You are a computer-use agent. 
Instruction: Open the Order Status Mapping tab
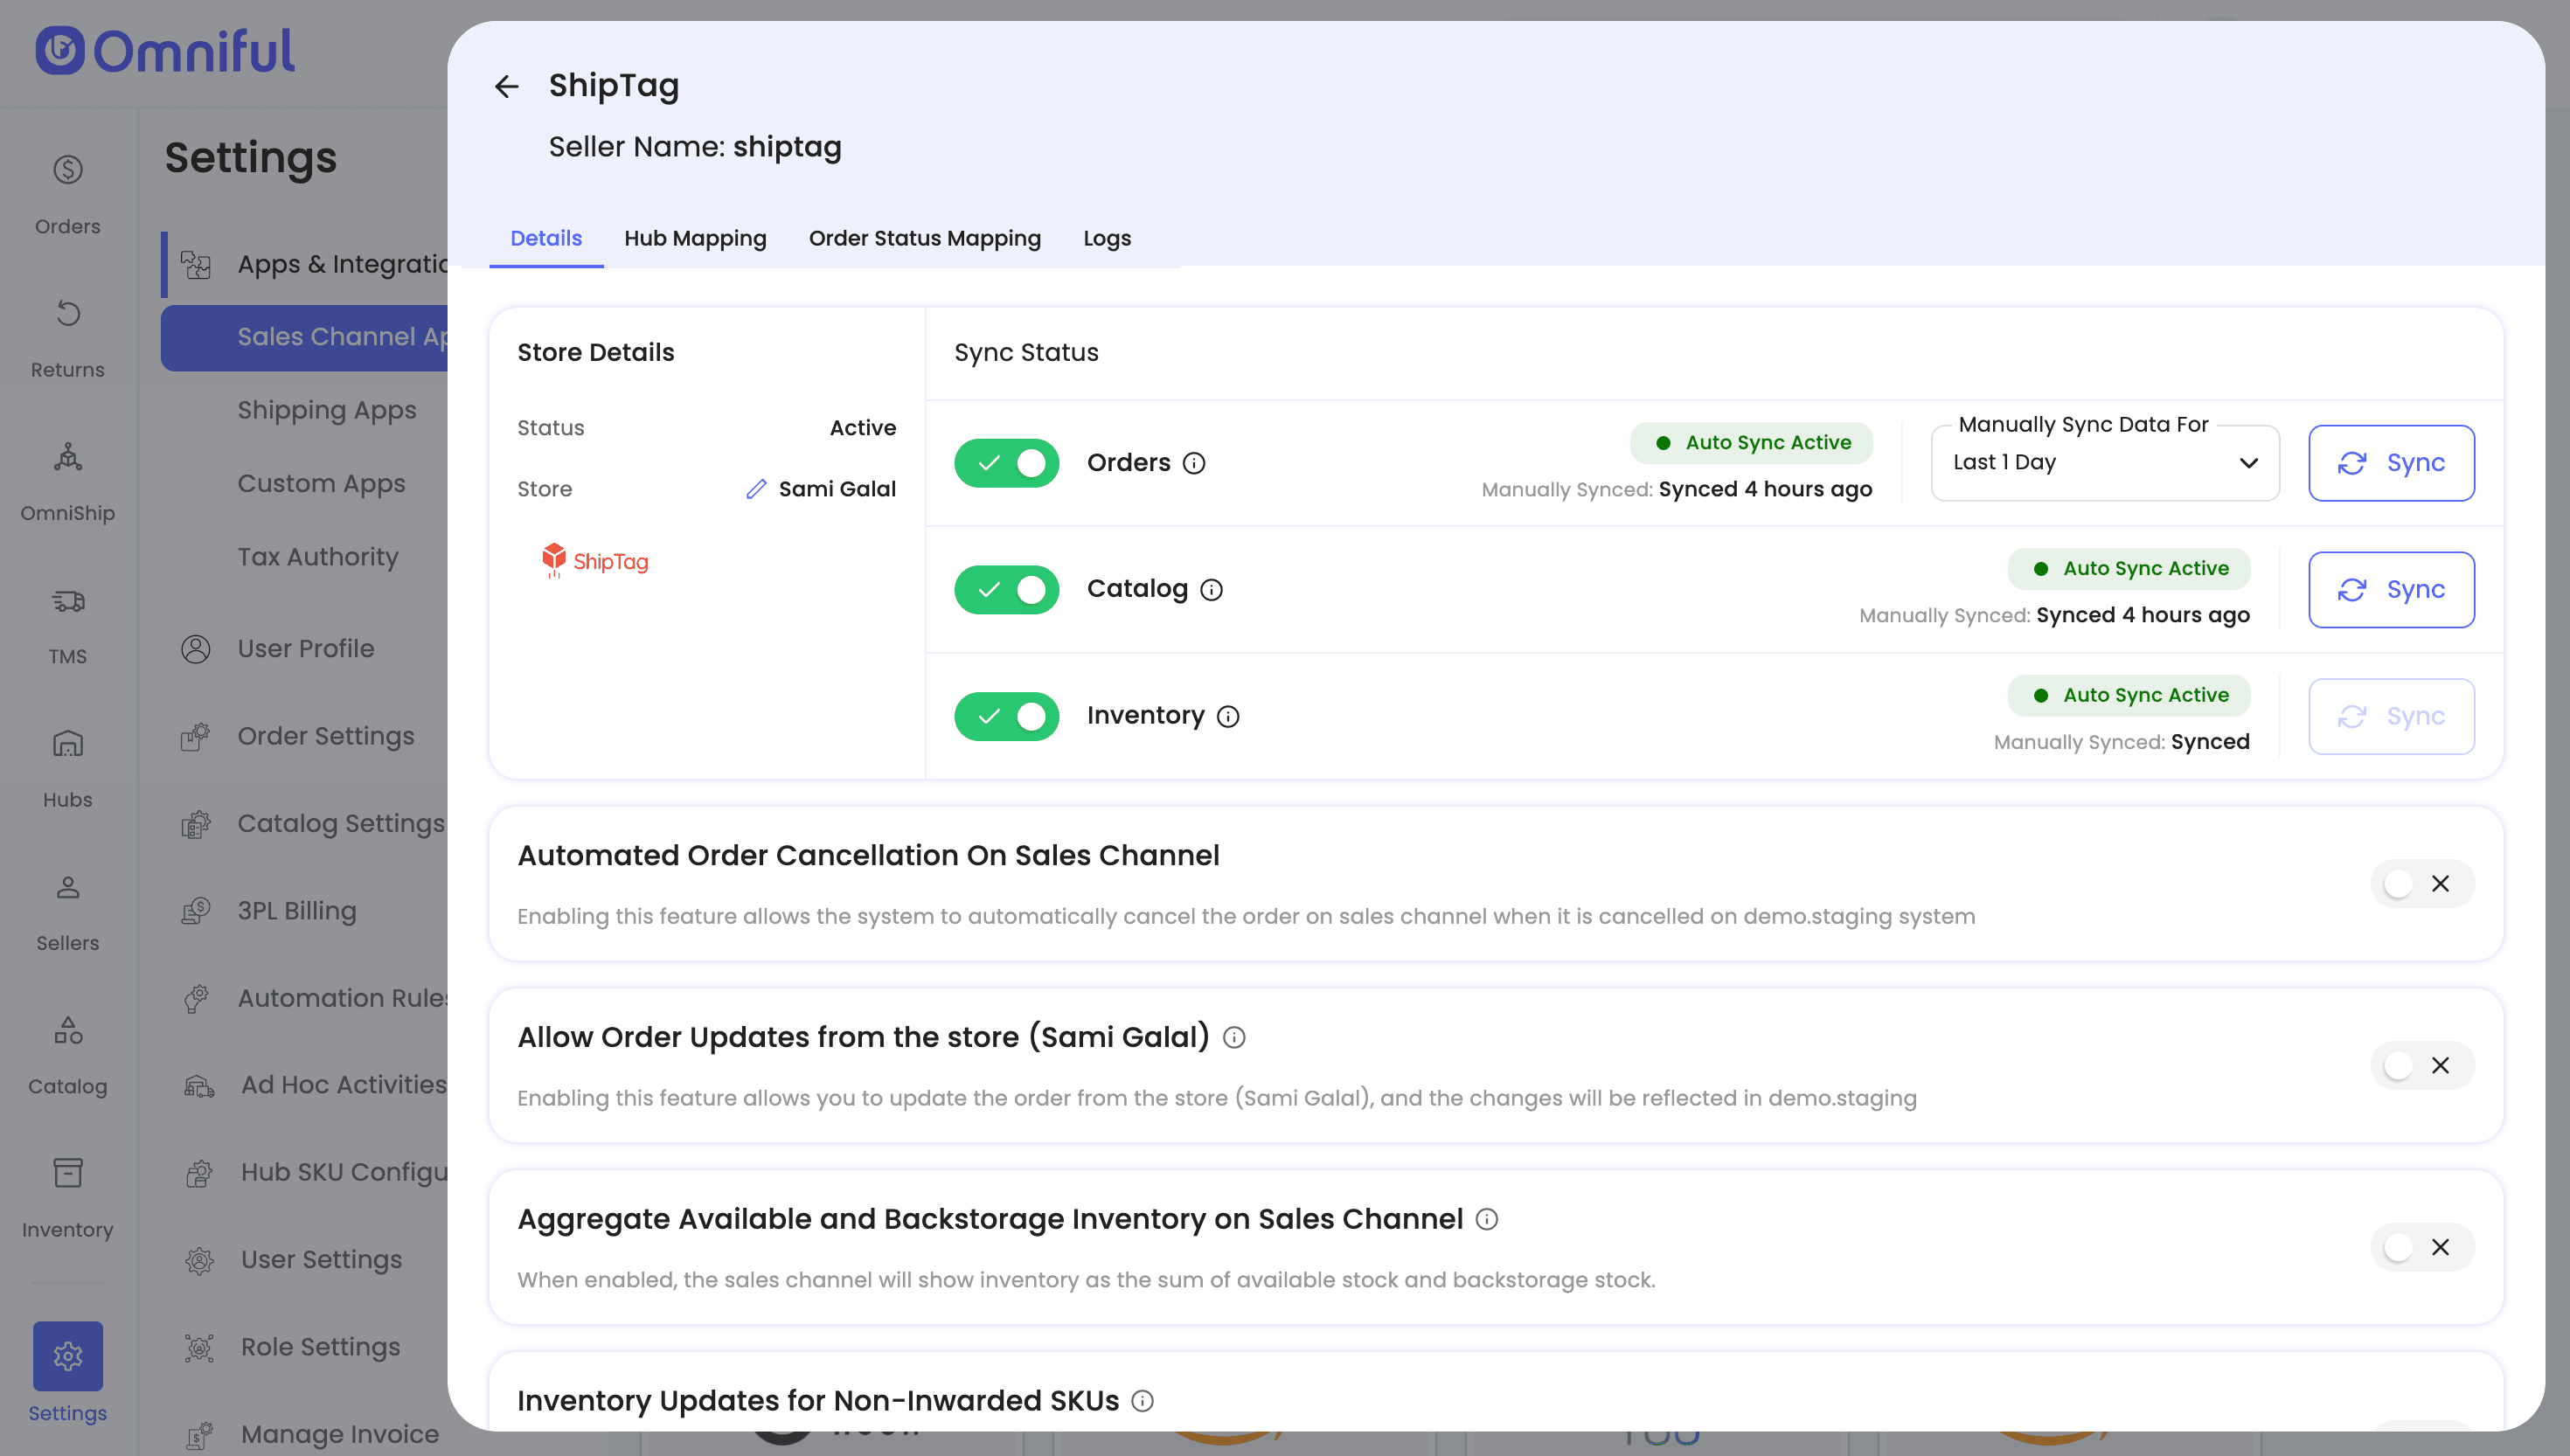tap(924, 238)
